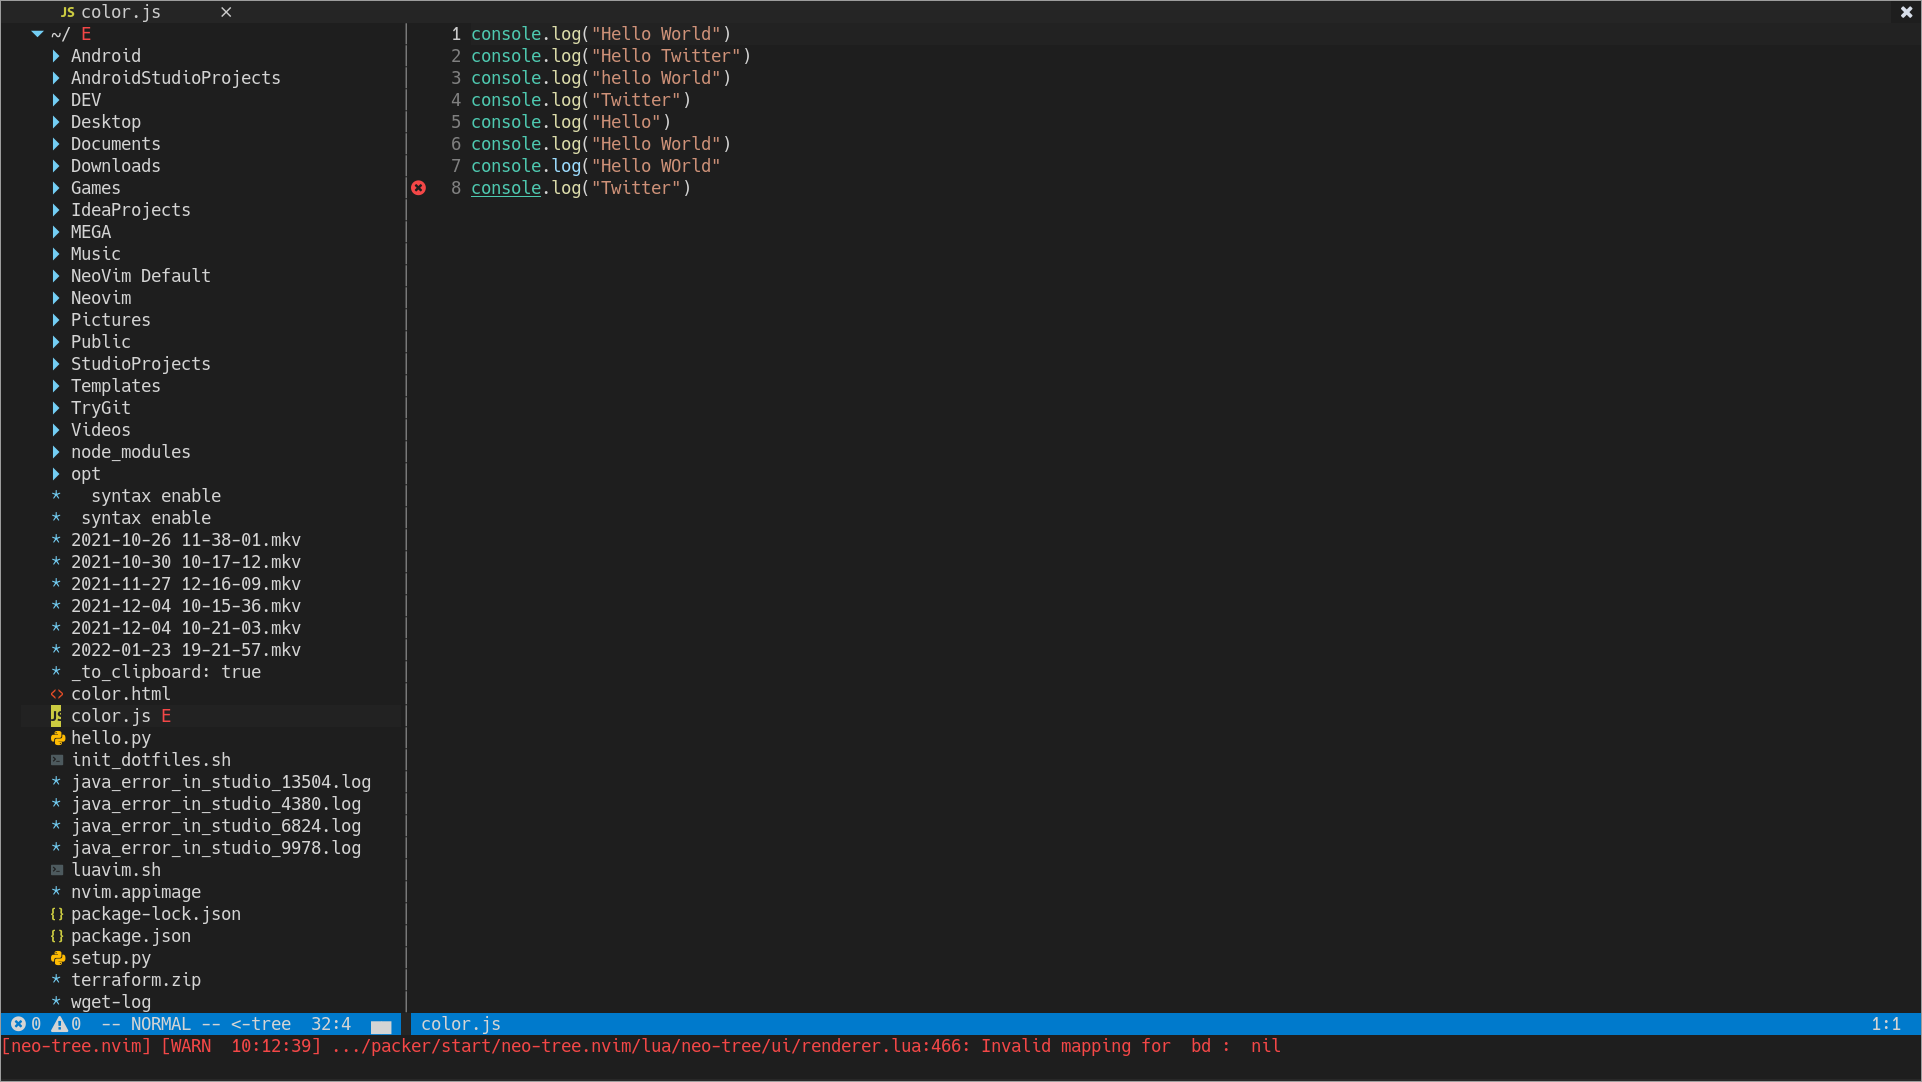The width and height of the screenshot is (1922, 1082).
Task: Click the JS icon next to color.js in tree
Action: [56, 716]
